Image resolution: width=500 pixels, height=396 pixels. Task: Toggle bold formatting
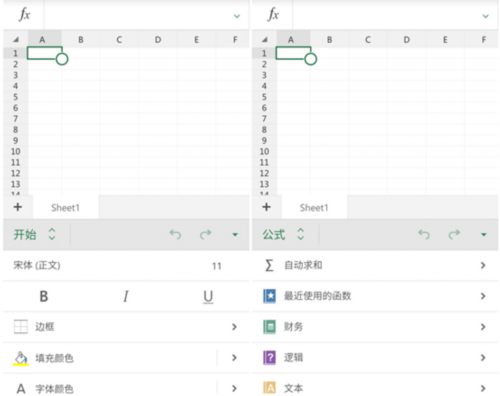click(x=44, y=296)
